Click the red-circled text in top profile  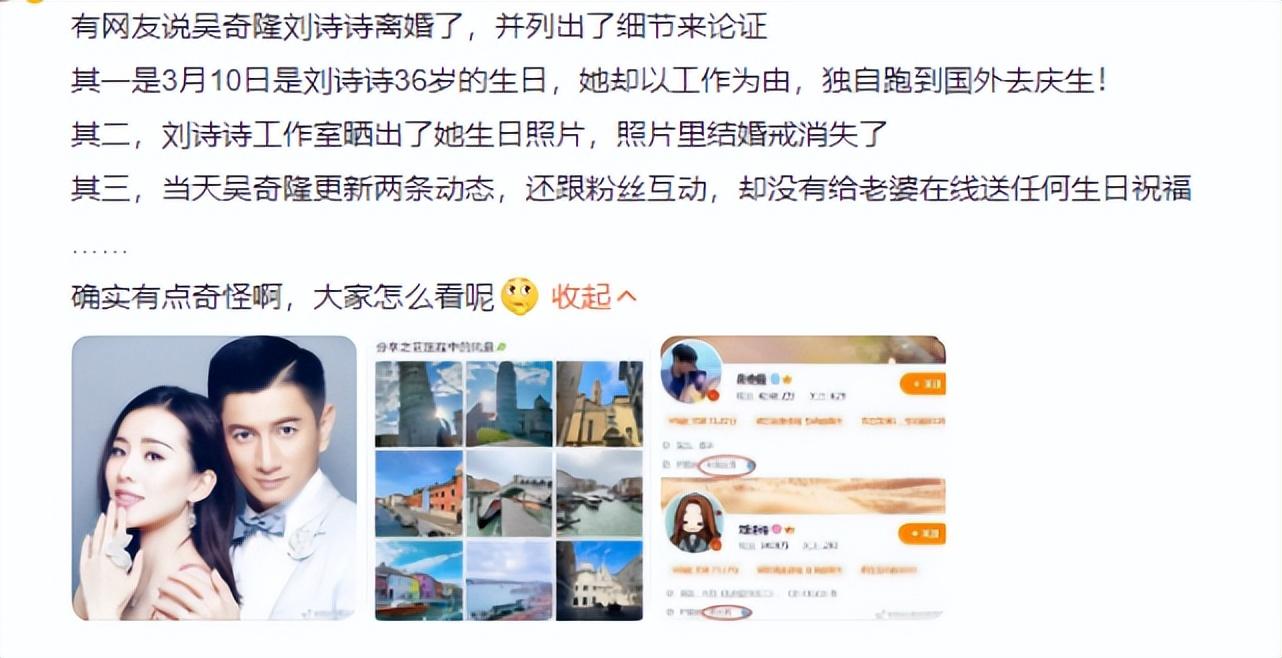tap(728, 465)
